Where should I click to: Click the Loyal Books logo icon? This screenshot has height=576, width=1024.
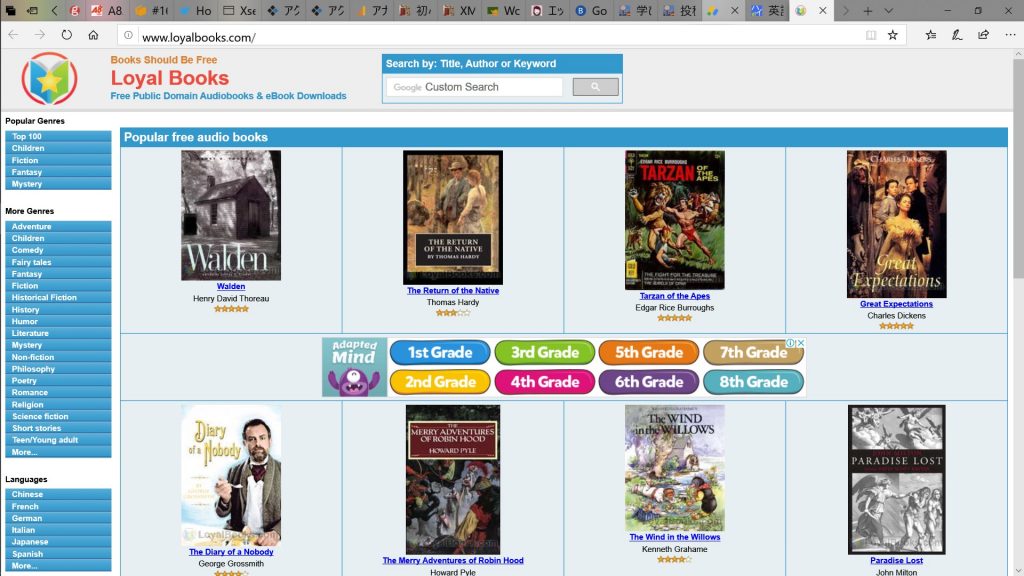point(49,79)
